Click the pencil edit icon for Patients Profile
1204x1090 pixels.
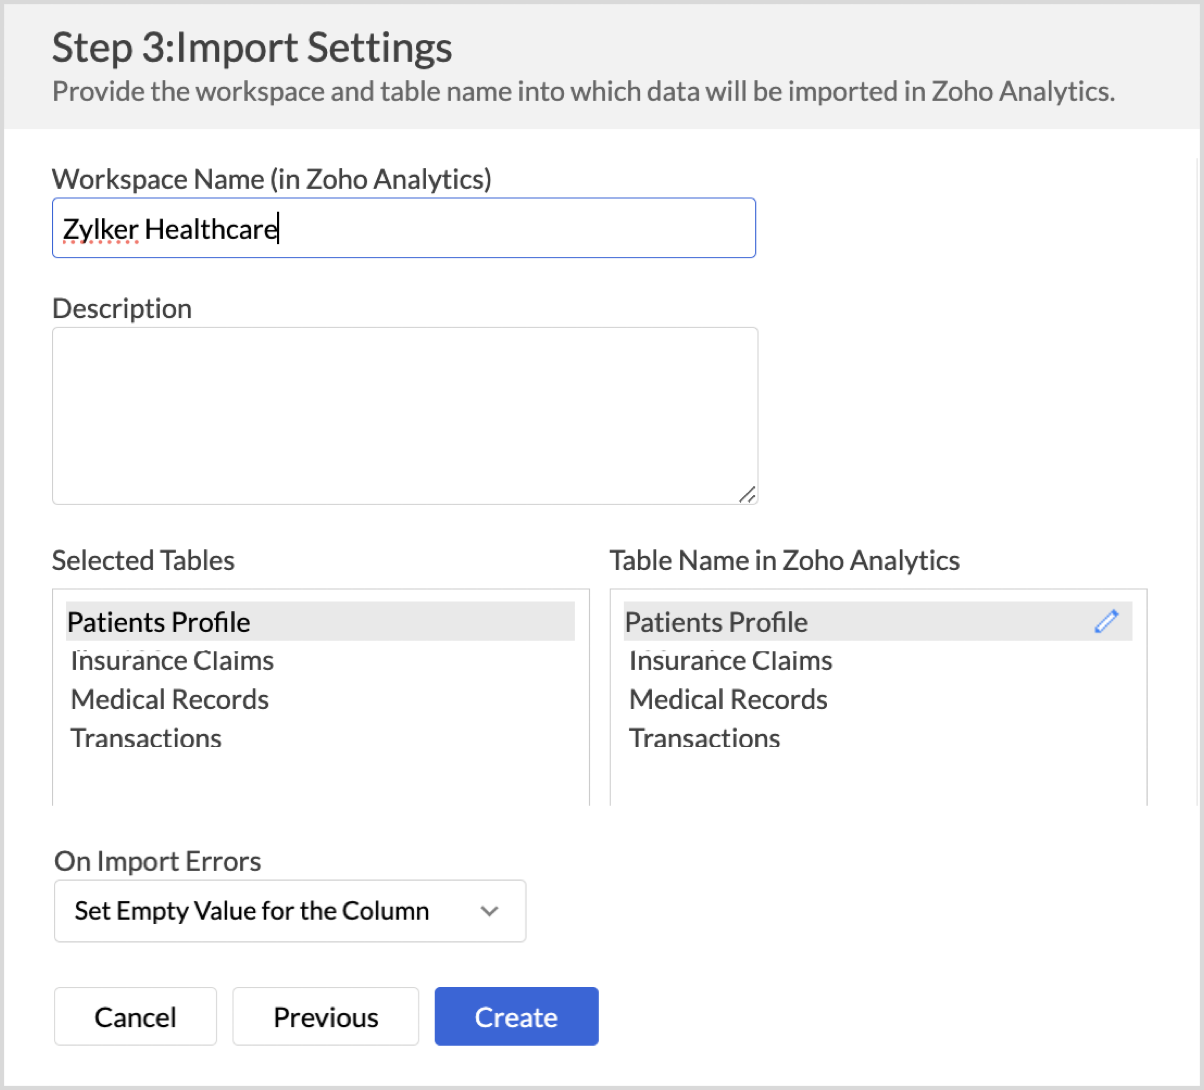click(1105, 621)
